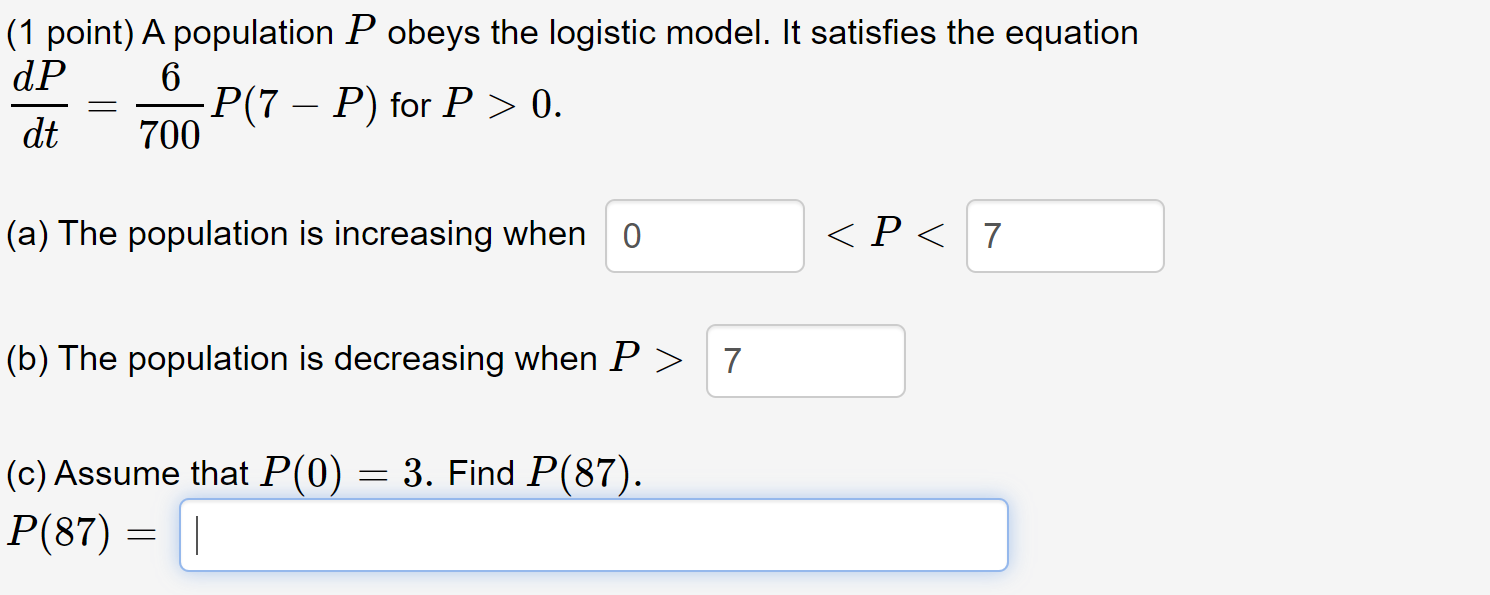This screenshot has width=1490, height=595.
Task: Click the answer box showing 7 in part (a)
Action: pos(1063,235)
